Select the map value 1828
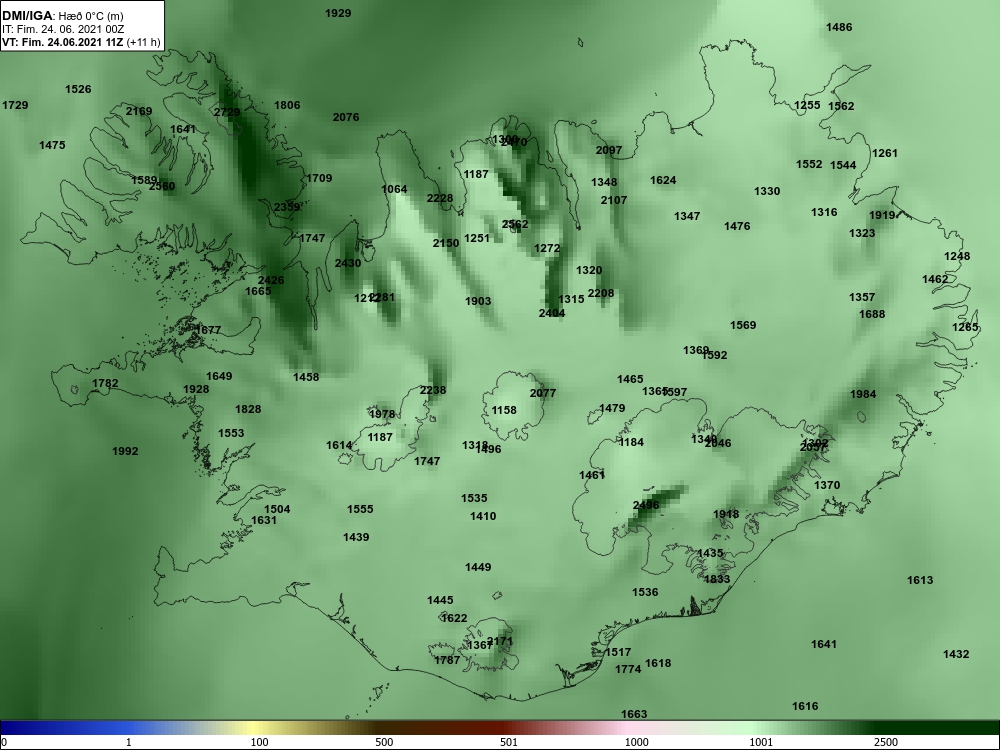1000x750 pixels. click(x=248, y=409)
